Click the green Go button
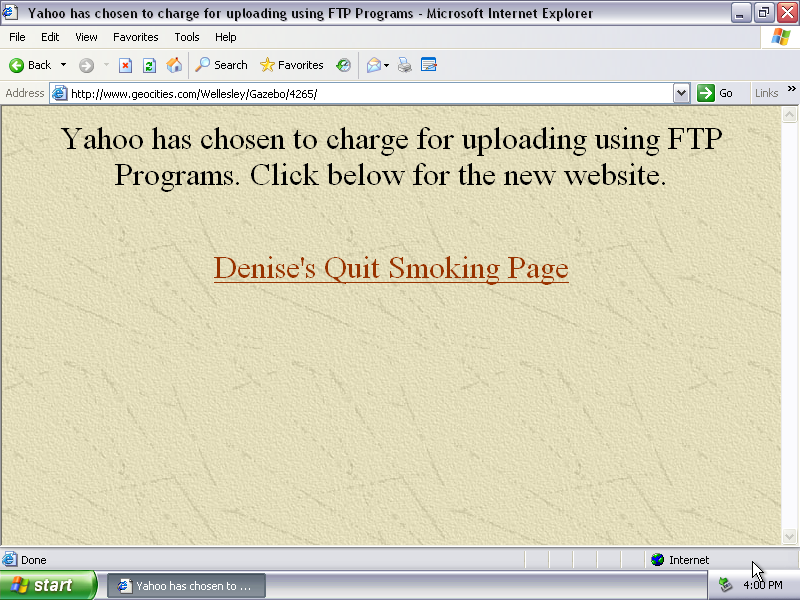Screen dimensions: 800x600 715,93
